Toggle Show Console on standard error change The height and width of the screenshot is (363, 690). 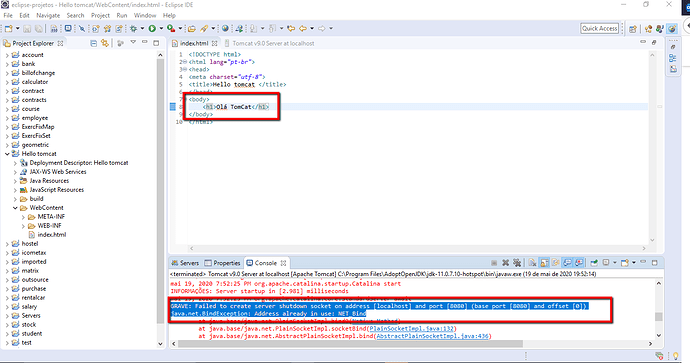coord(579,263)
